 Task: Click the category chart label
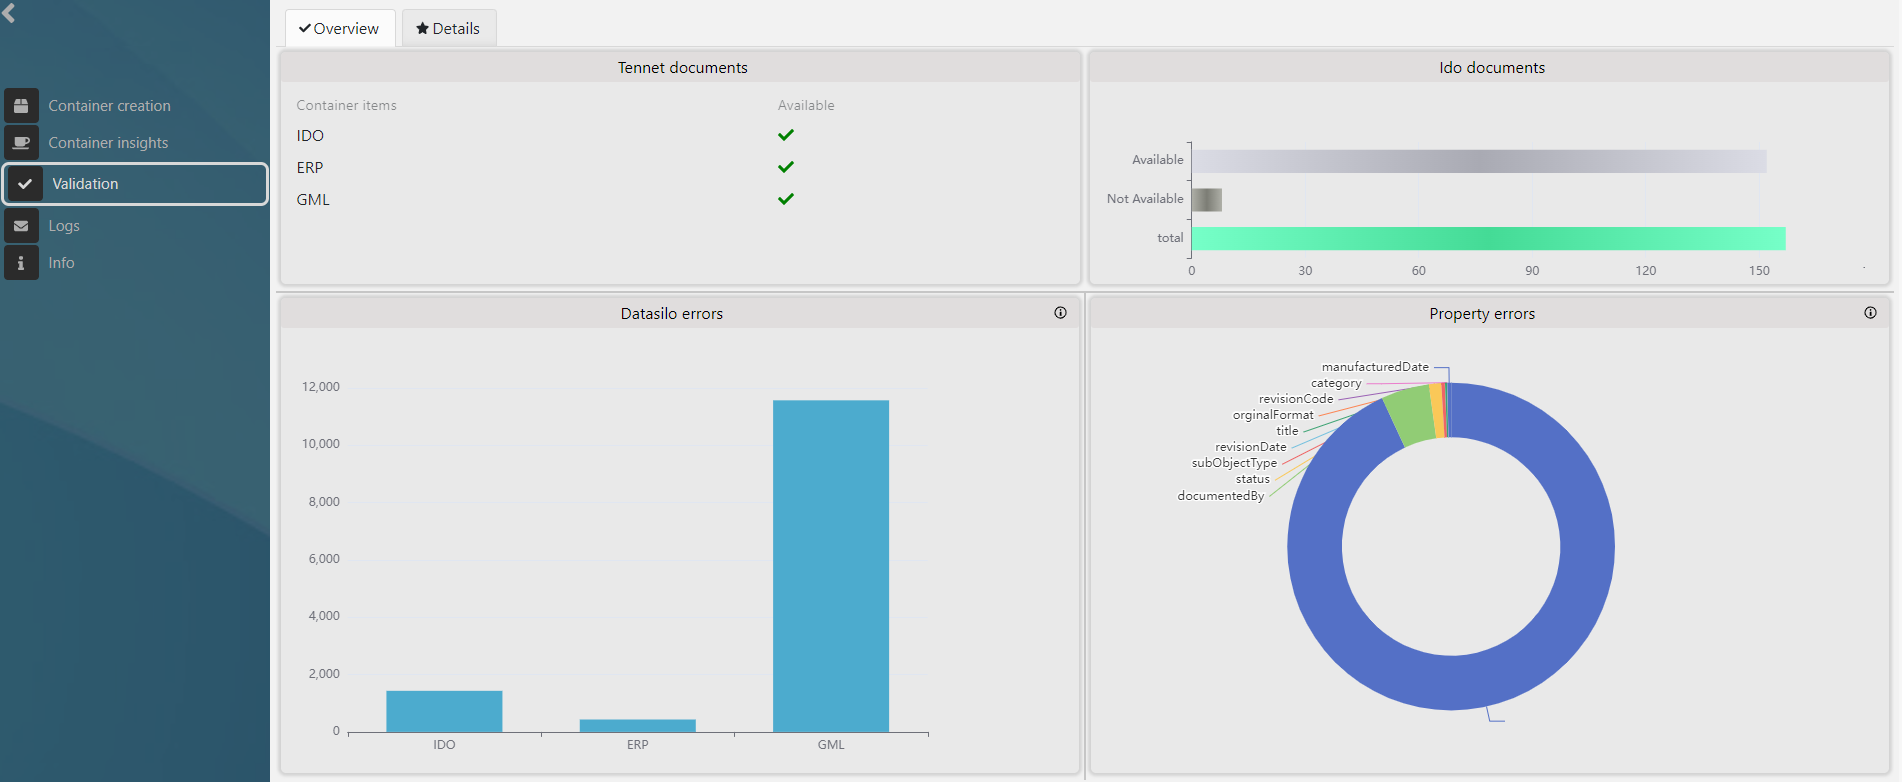[1336, 383]
